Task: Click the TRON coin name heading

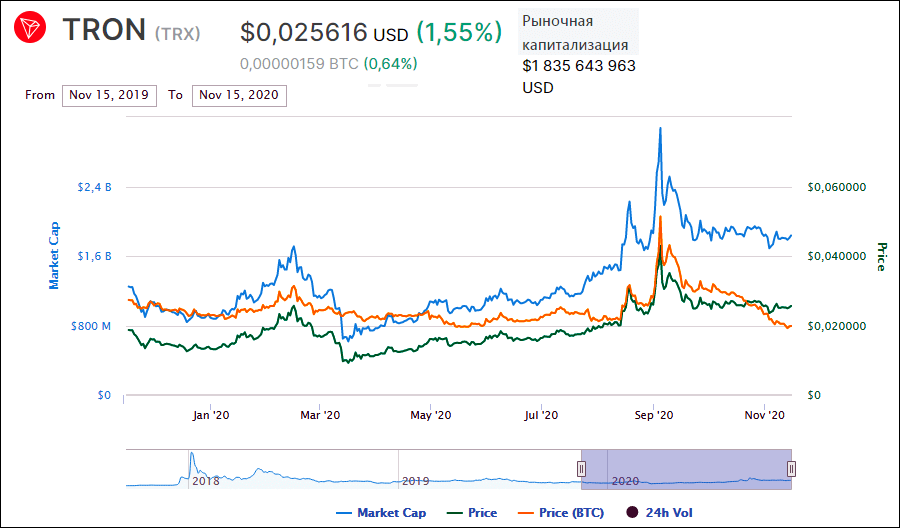Action: (104, 31)
